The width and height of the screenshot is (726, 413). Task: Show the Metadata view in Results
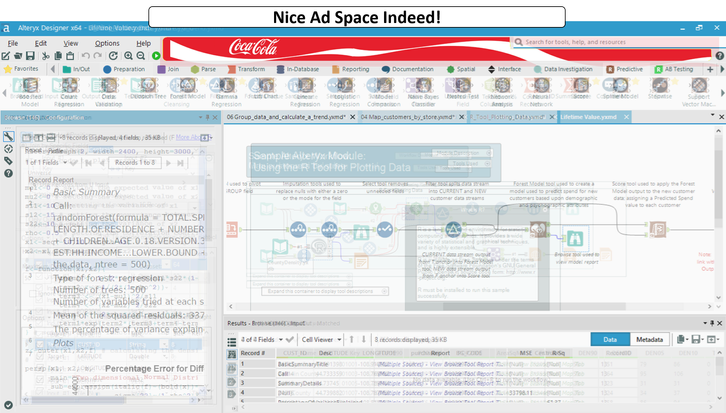650,339
